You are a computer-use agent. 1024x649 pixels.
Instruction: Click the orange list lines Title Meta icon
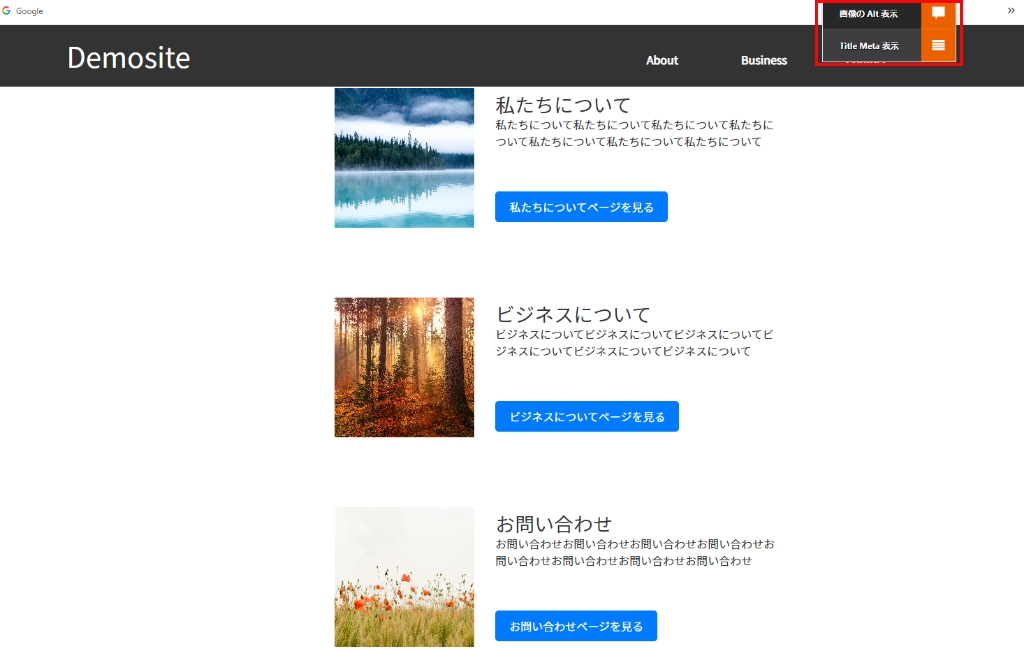(x=938, y=45)
